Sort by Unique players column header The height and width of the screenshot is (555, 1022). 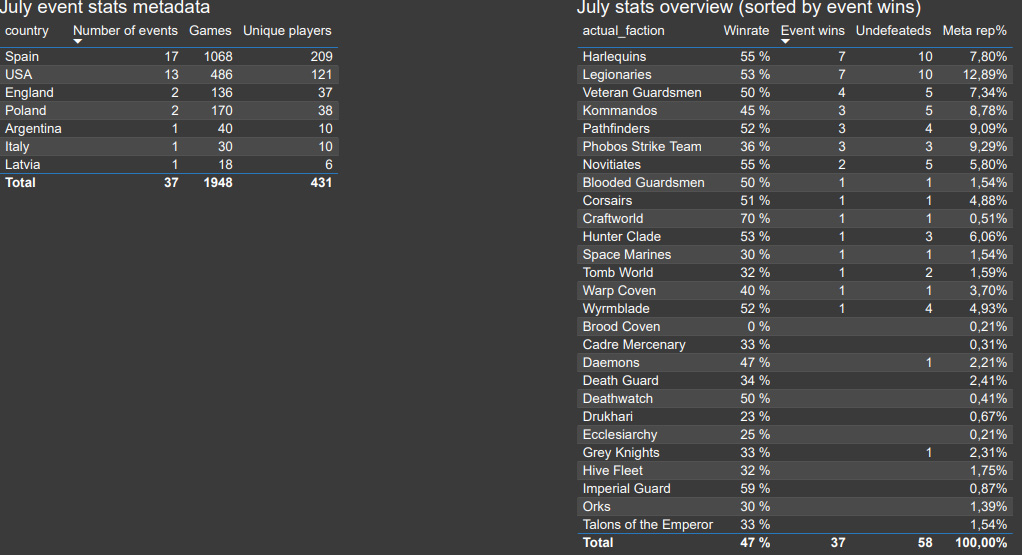[287, 31]
